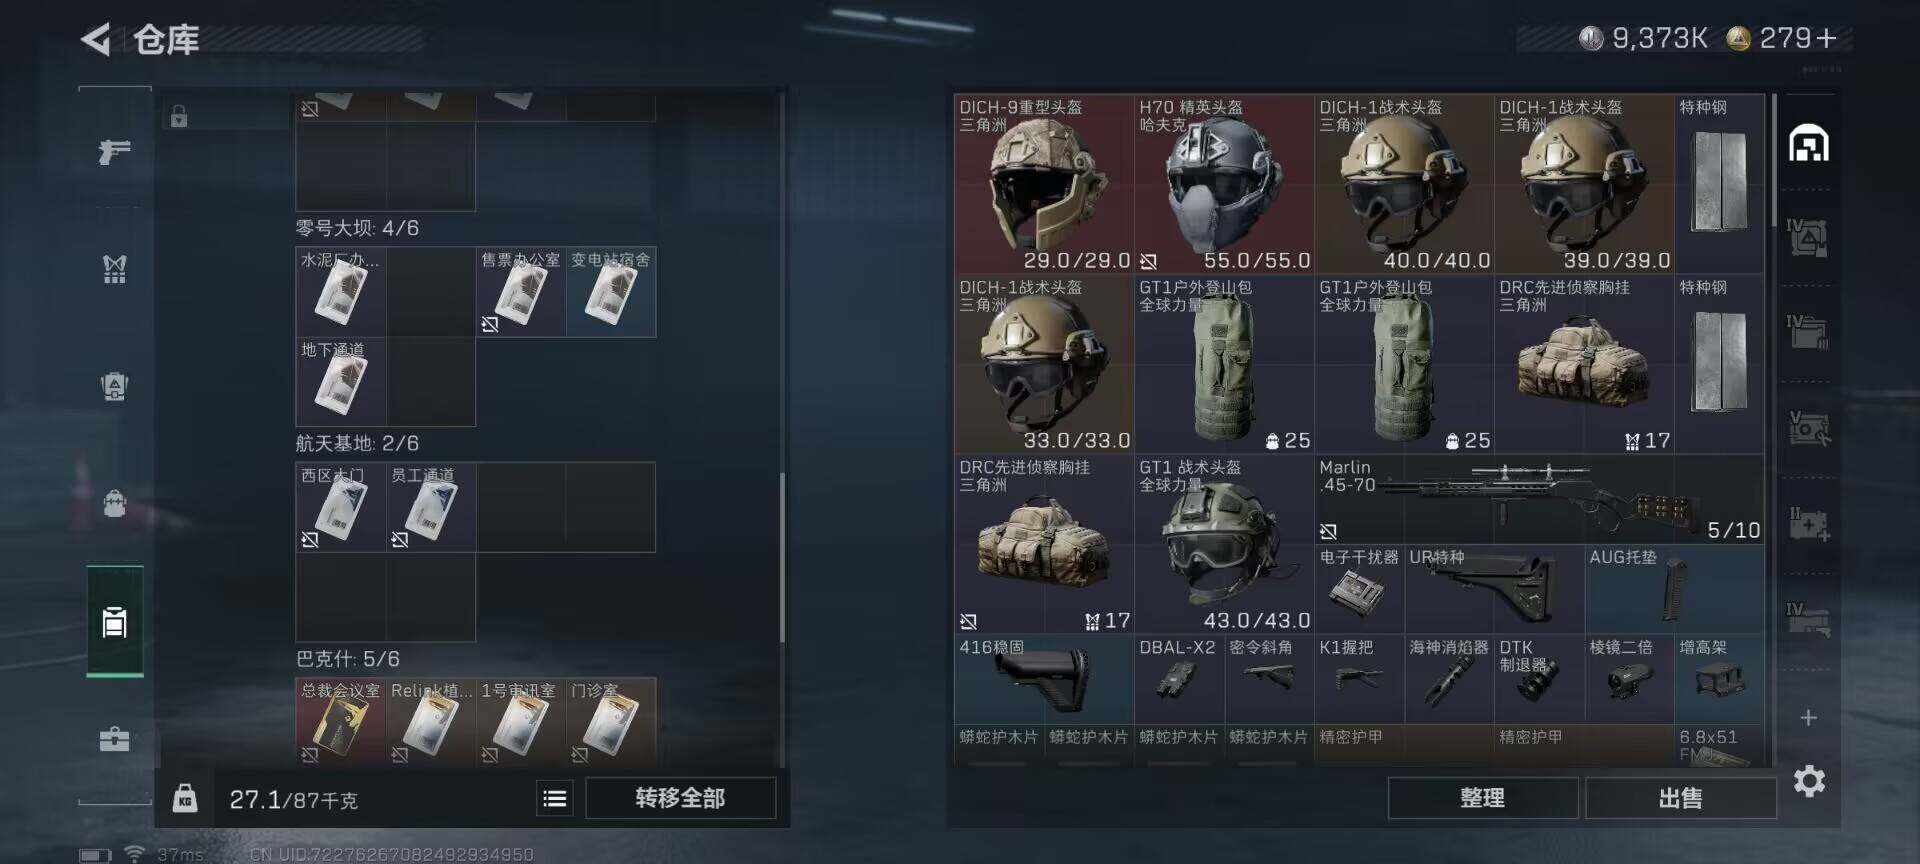The image size is (1920, 864).
Task: Switch to the key card case tab
Action: click(x=114, y=622)
